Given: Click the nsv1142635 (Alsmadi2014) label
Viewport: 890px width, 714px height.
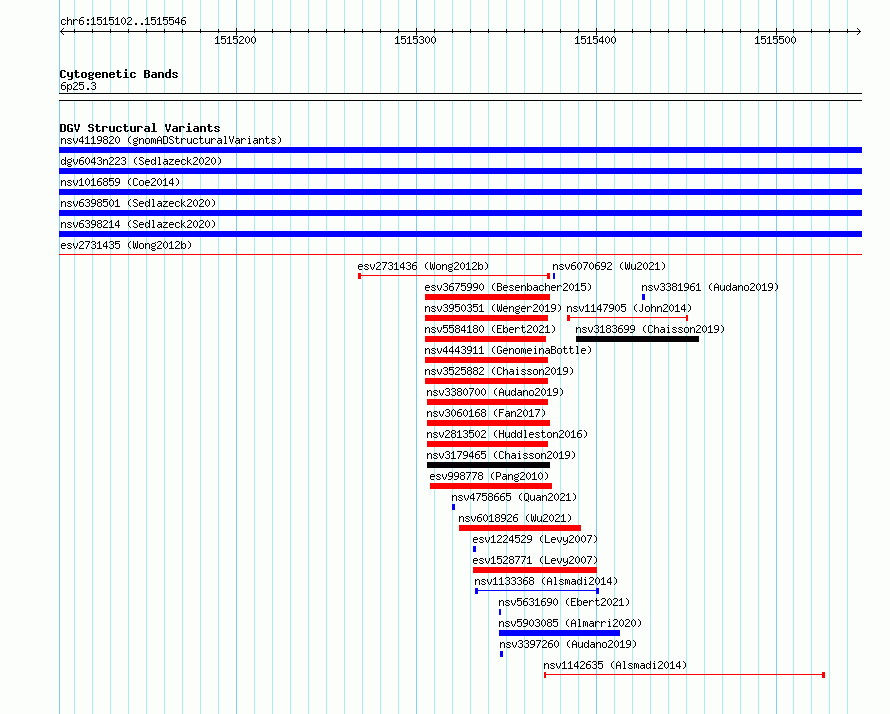Looking at the screenshot, I should tap(615, 665).
